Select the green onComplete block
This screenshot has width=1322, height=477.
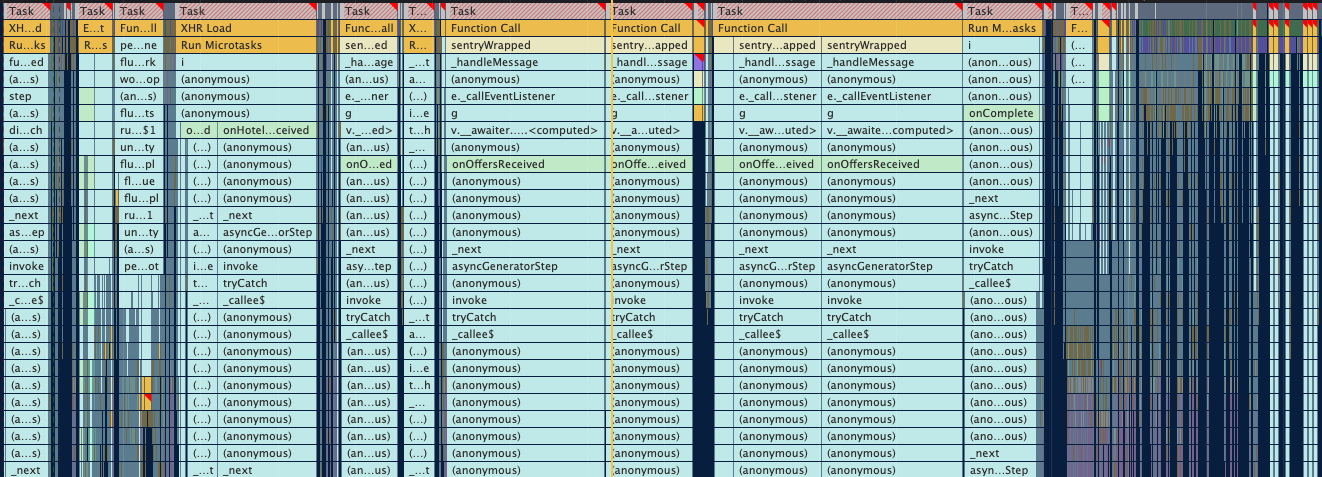point(1002,113)
